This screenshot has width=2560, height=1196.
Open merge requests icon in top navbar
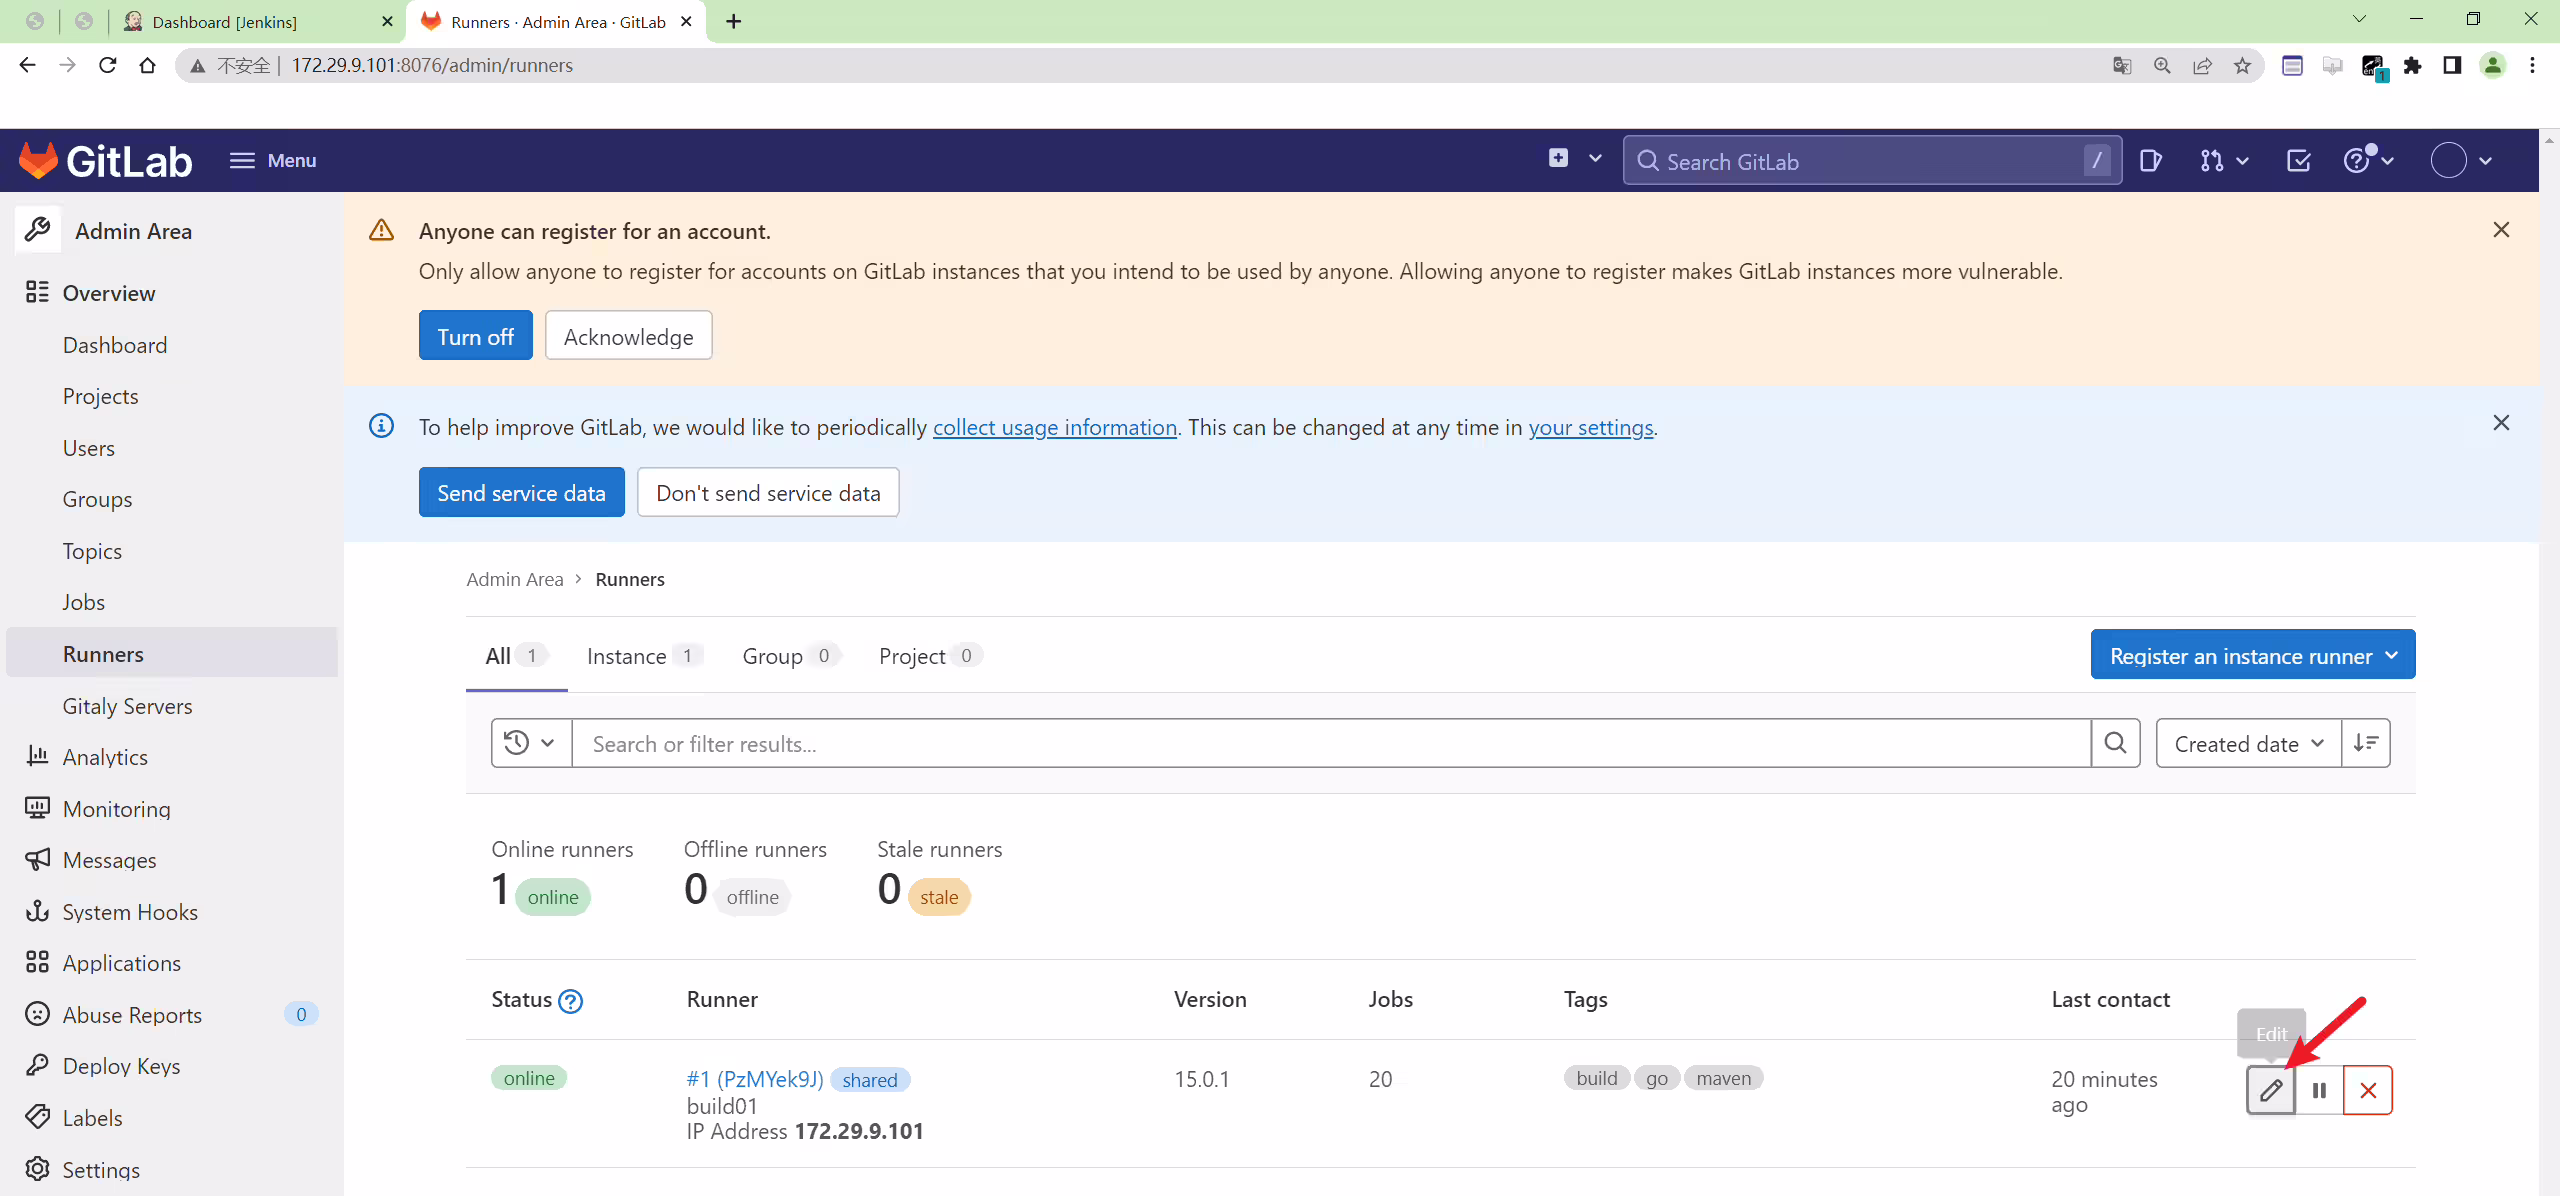[x=2224, y=161]
